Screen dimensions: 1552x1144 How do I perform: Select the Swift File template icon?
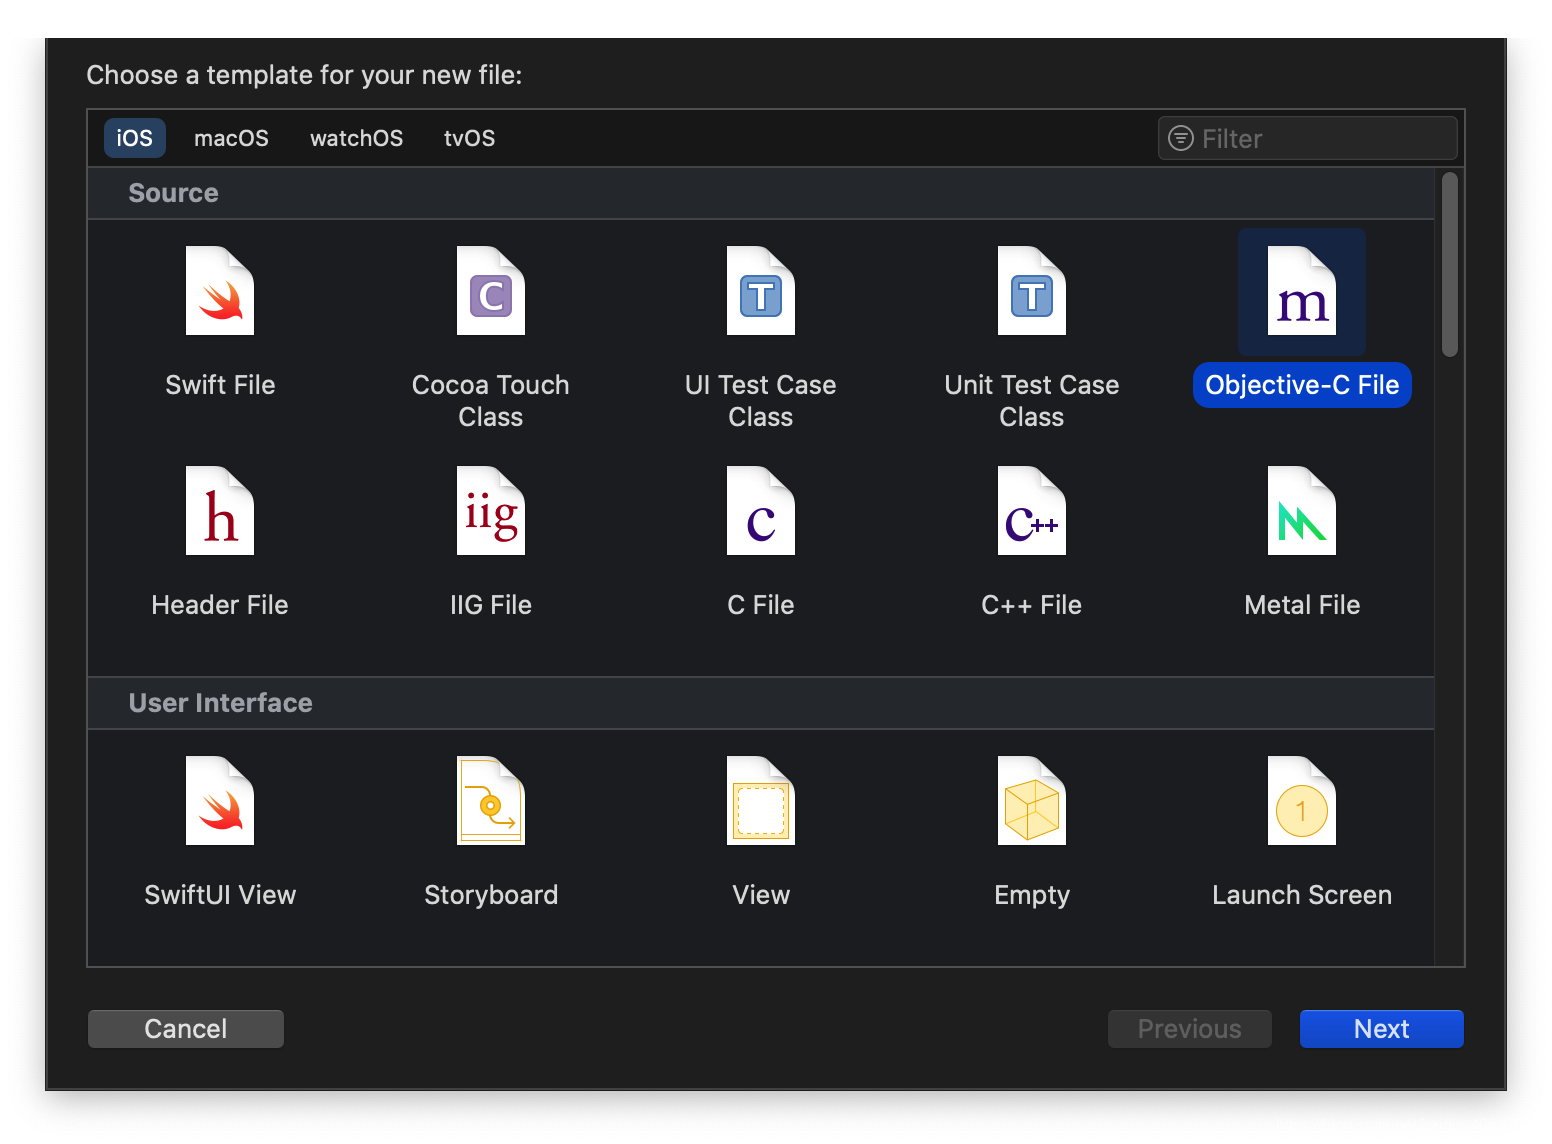(220, 291)
